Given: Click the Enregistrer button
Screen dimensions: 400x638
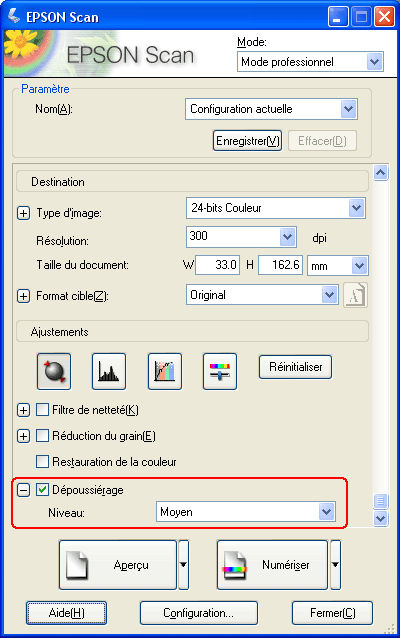Looking at the screenshot, I should [x=247, y=141].
